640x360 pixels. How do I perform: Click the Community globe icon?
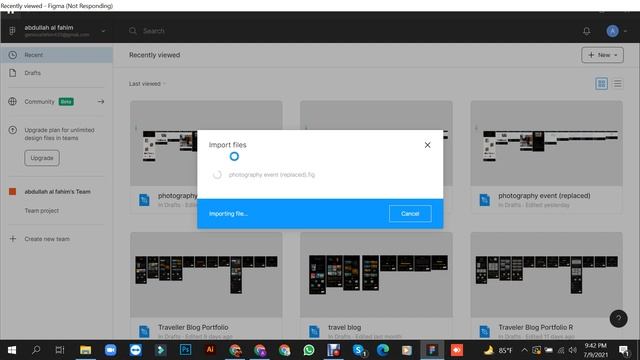tap(13, 101)
